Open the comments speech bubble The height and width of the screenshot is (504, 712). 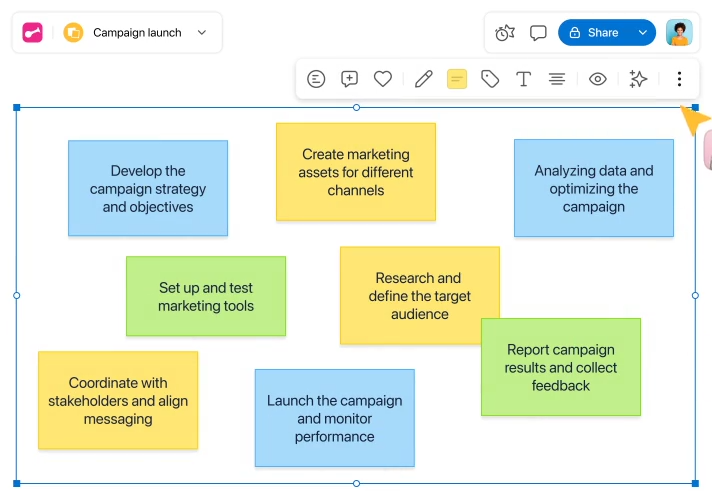click(538, 33)
